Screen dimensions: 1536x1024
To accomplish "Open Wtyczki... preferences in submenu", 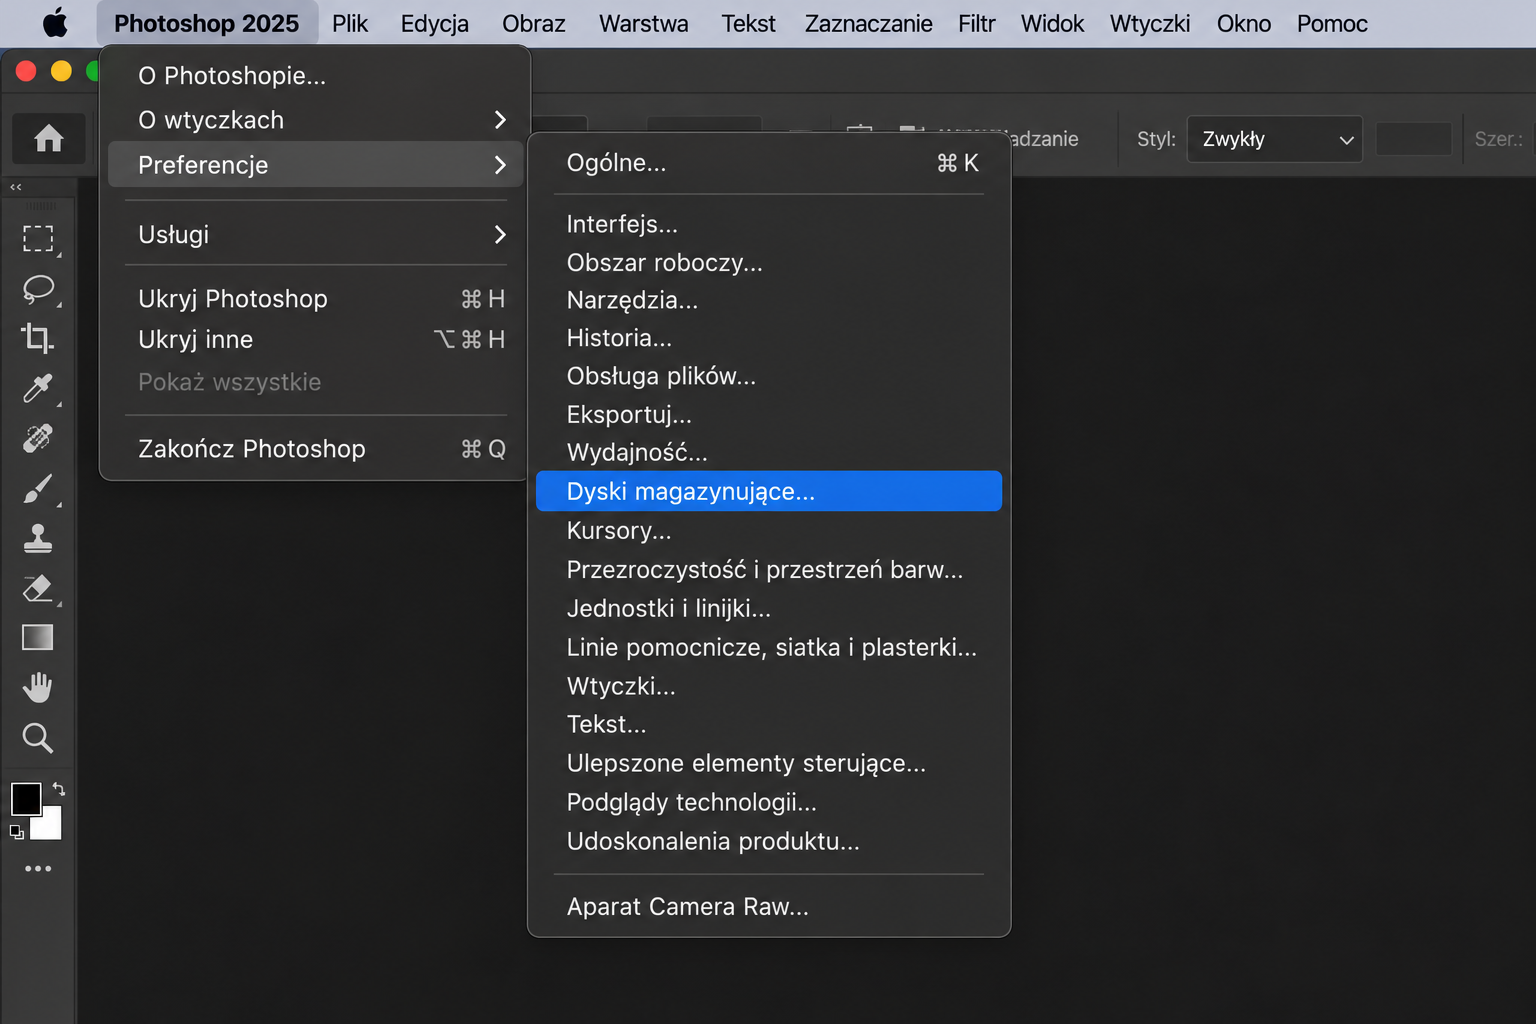I will pyautogui.click(x=769, y=686).
